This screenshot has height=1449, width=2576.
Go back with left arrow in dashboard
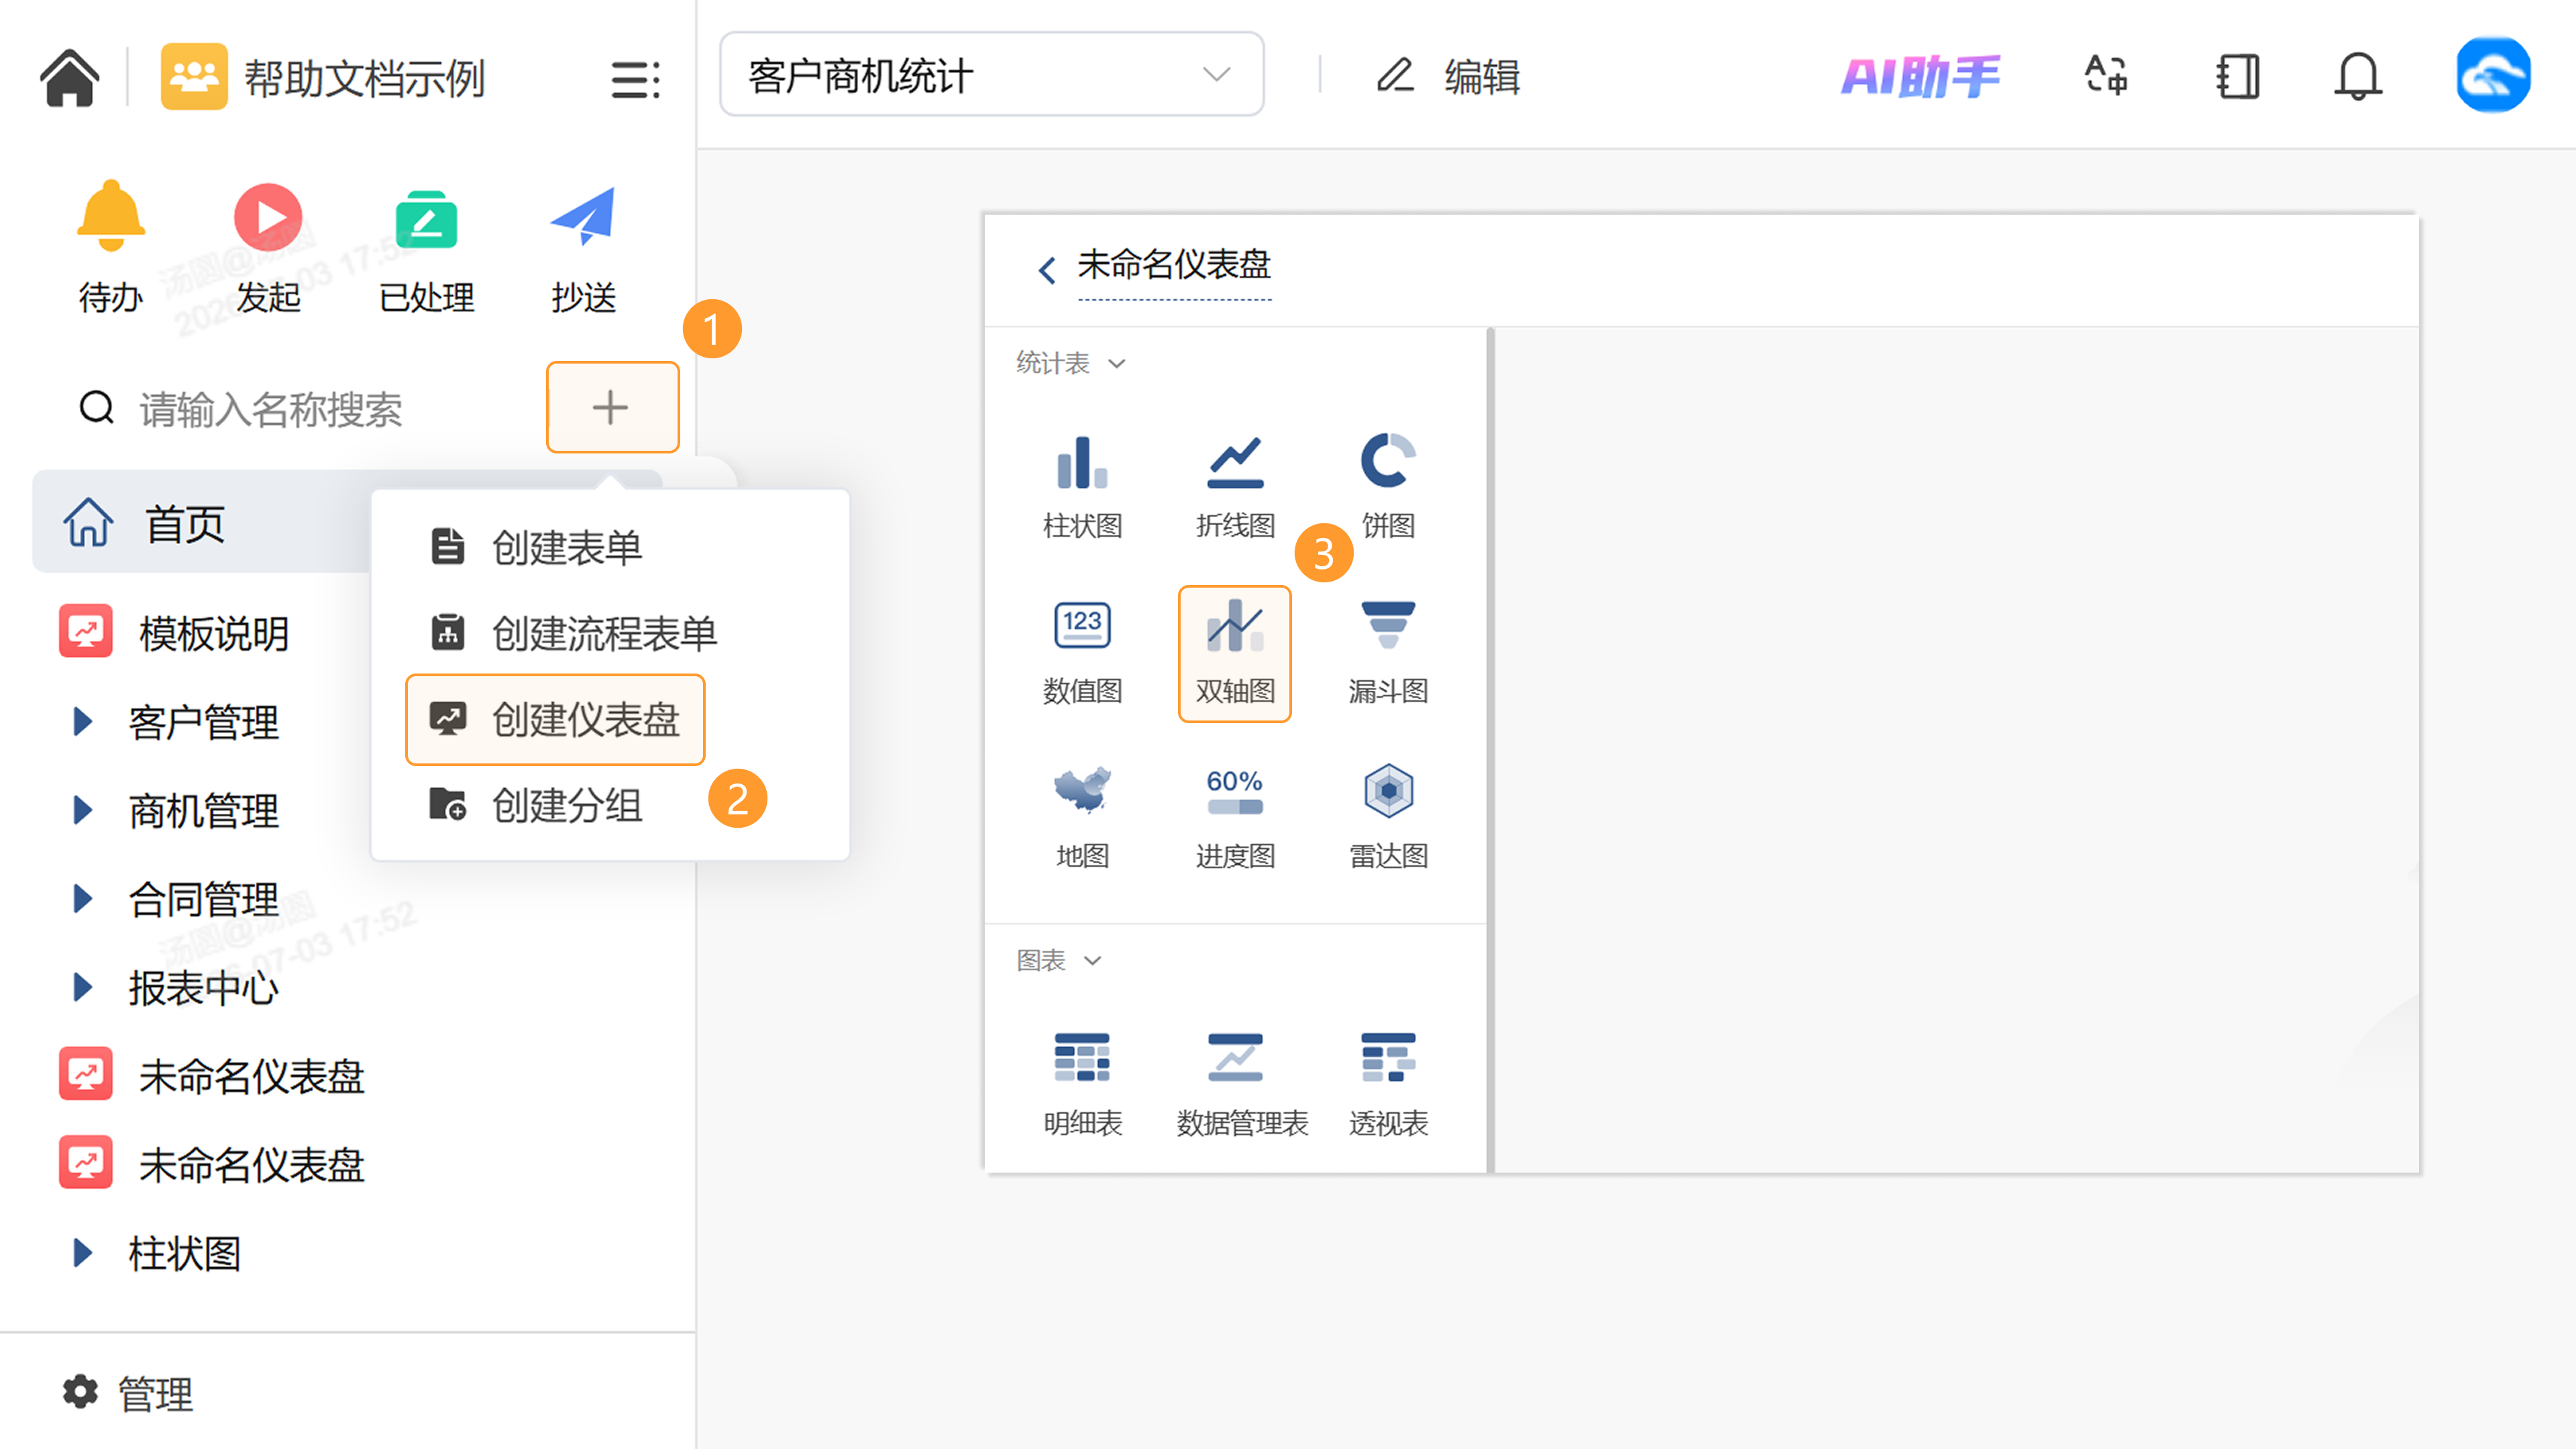coord(1047,269)
